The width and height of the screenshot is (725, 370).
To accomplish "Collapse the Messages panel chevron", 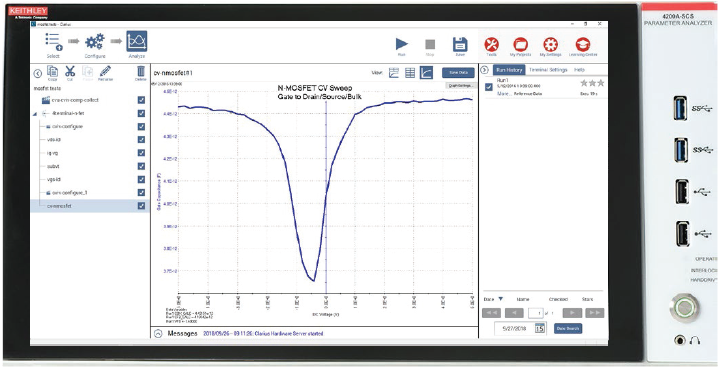I will 158,333.
